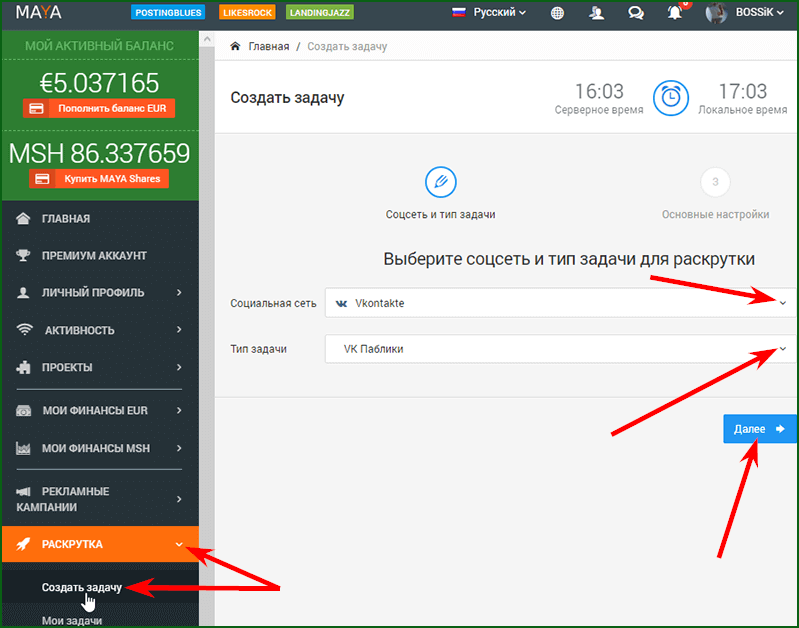Click the megaphone icon beside РЕКЛАМНЫЕ КАМПАНИИ
The height and width of the screenshot is (628, 799).
pos(23,491)
